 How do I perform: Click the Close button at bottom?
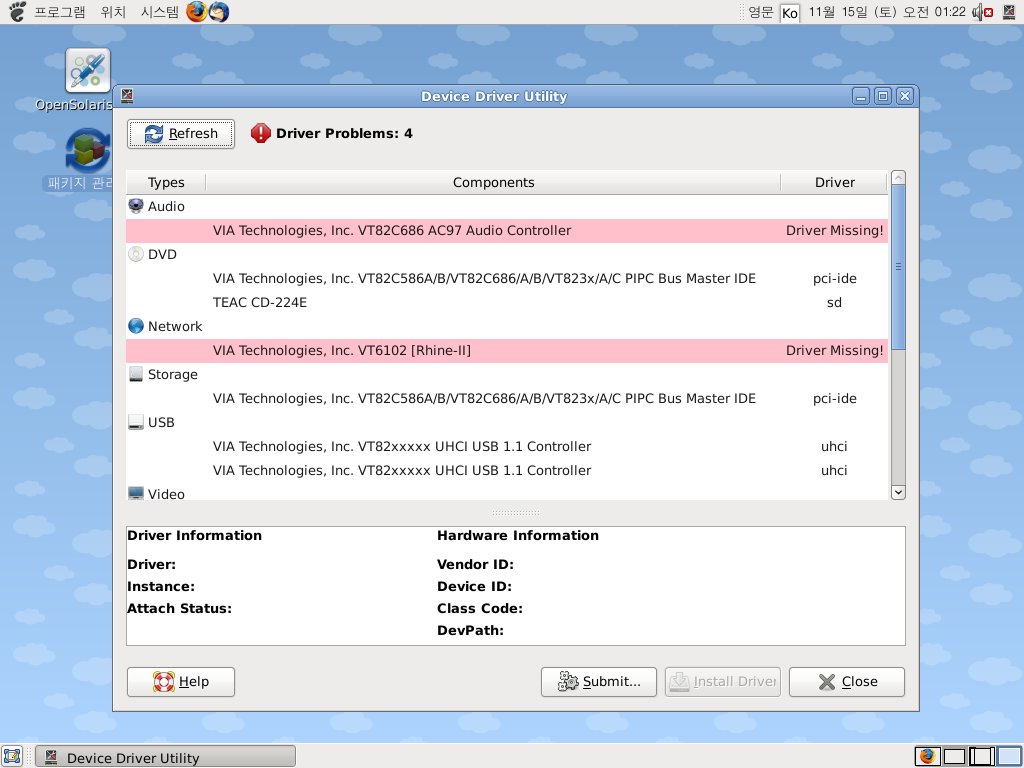(847, 682)
